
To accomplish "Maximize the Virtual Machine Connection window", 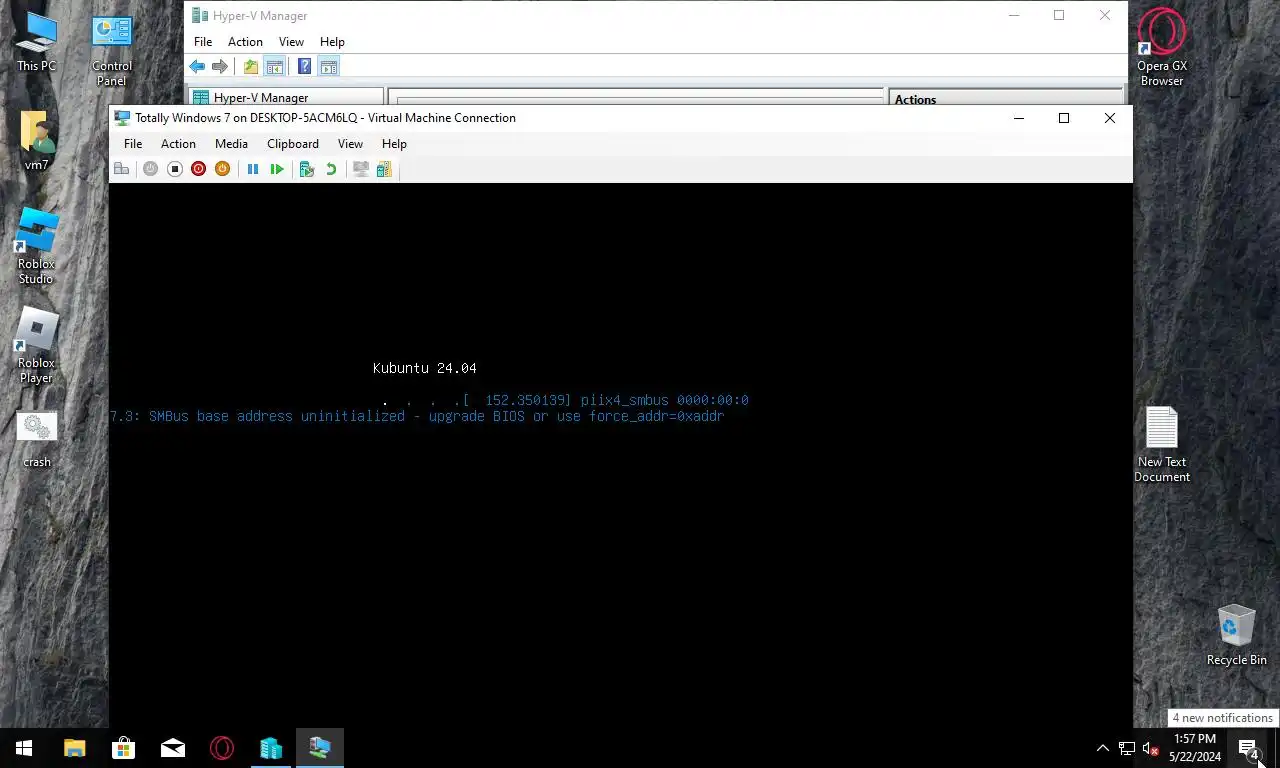I will 1064,118.
